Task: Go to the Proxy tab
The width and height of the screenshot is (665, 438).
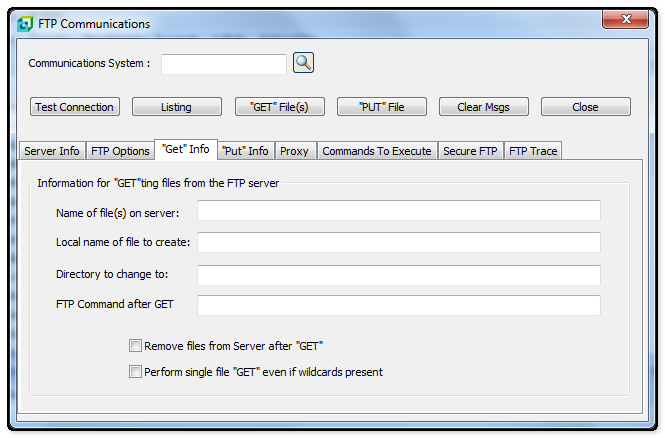Action: (x=294, y=151)
